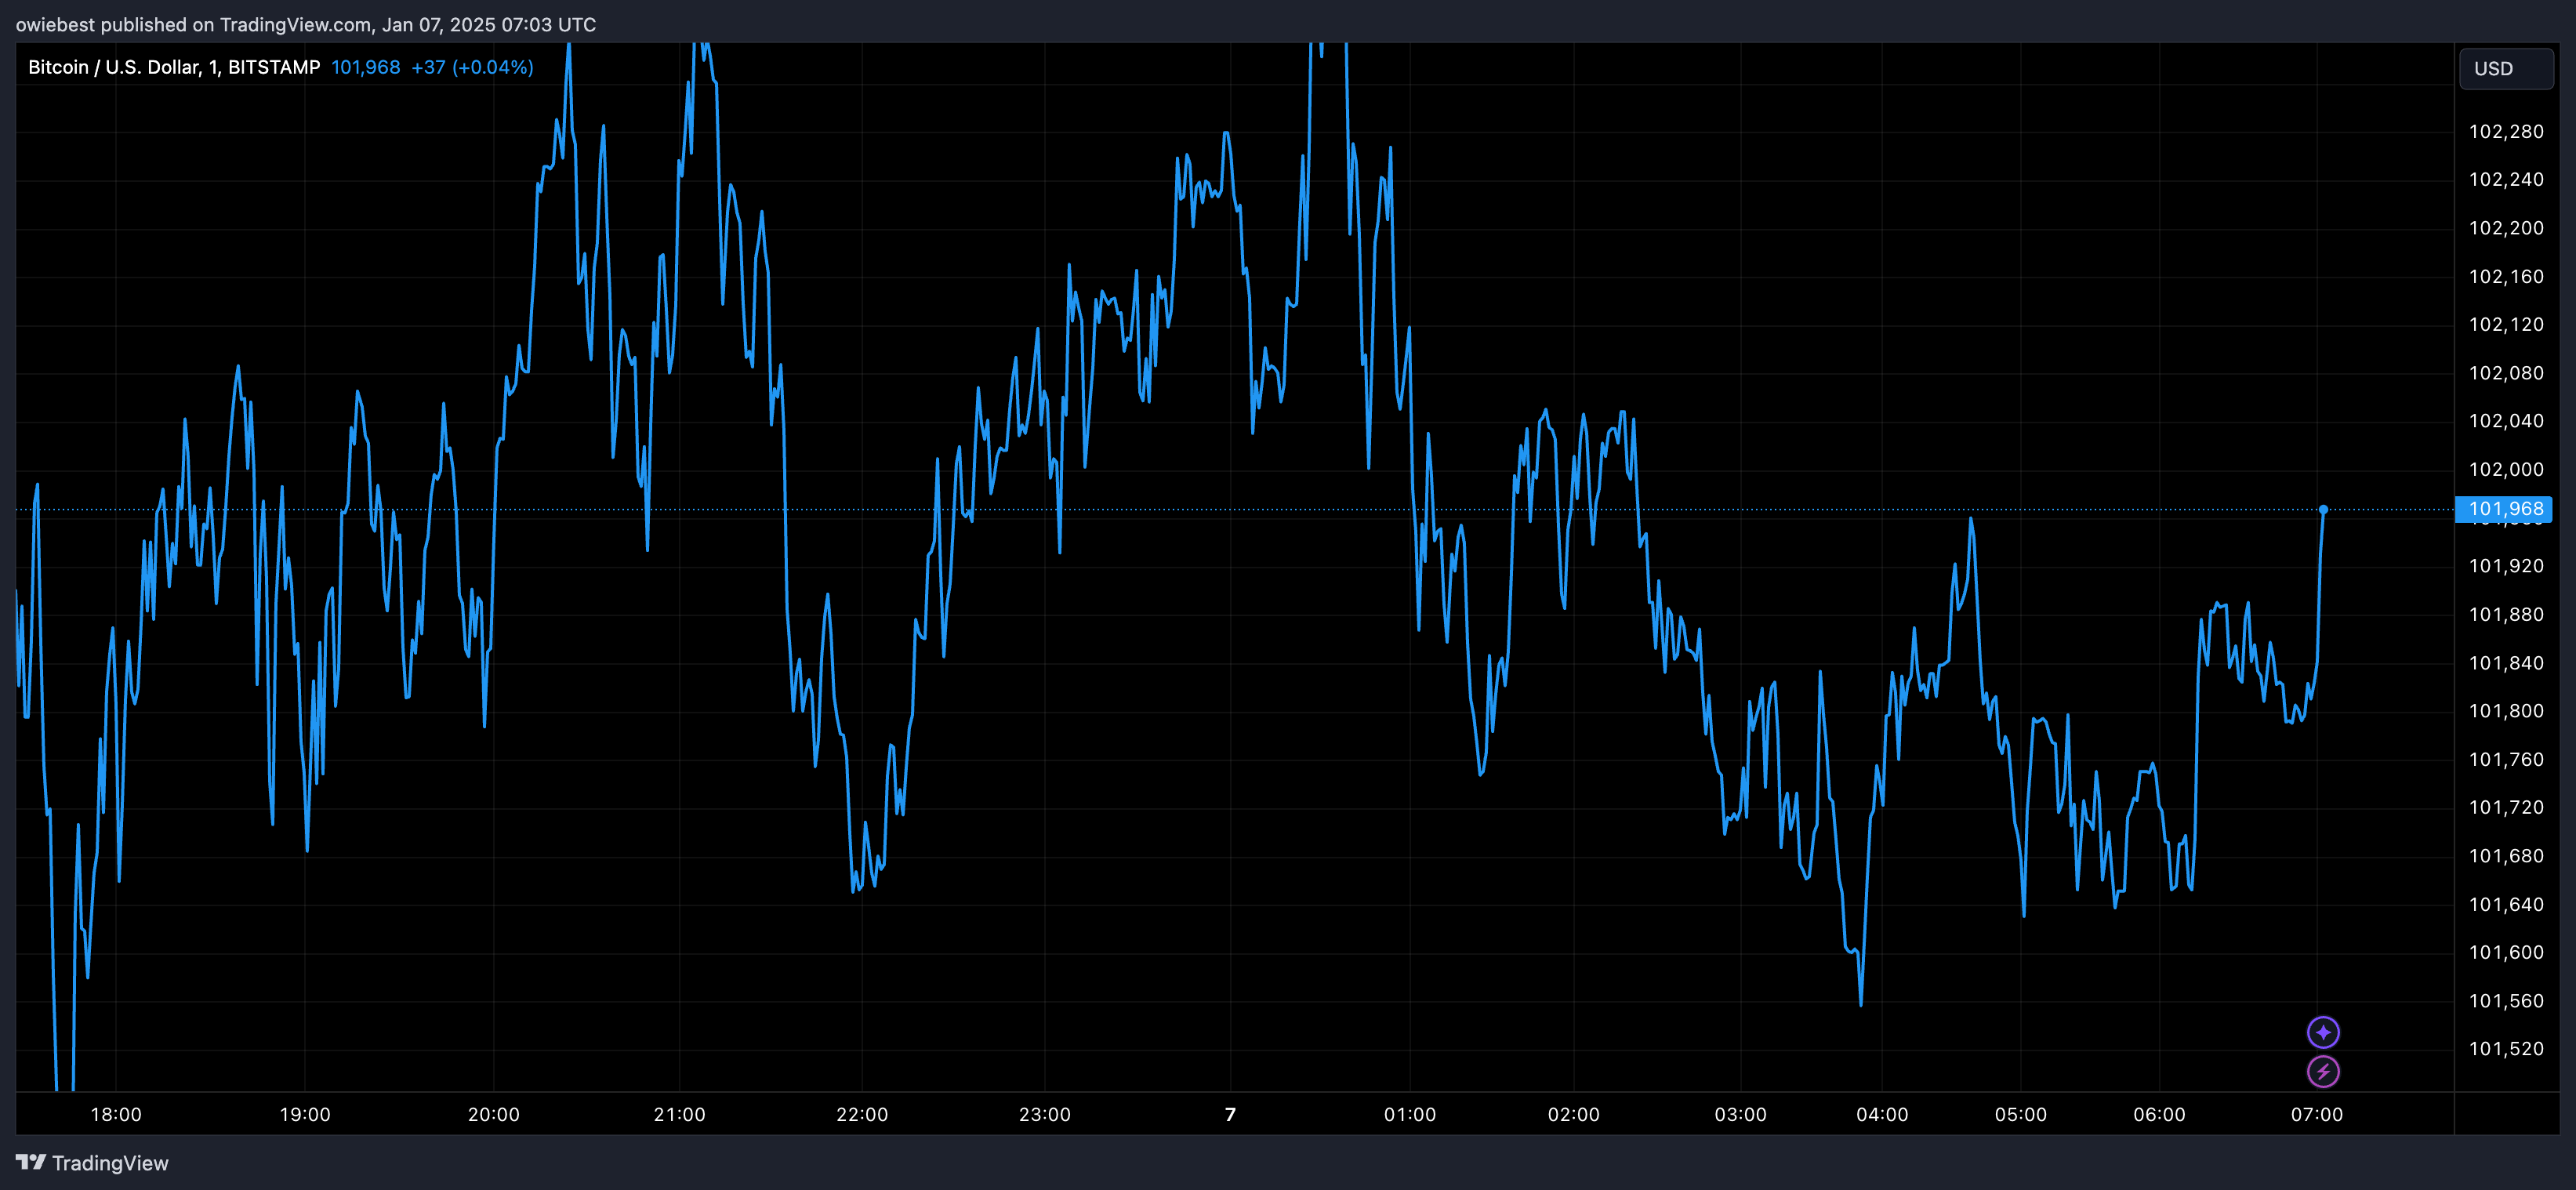Click the 19:00 time axis label
Screen dimensions: 2576x1190
point(305,1114)
